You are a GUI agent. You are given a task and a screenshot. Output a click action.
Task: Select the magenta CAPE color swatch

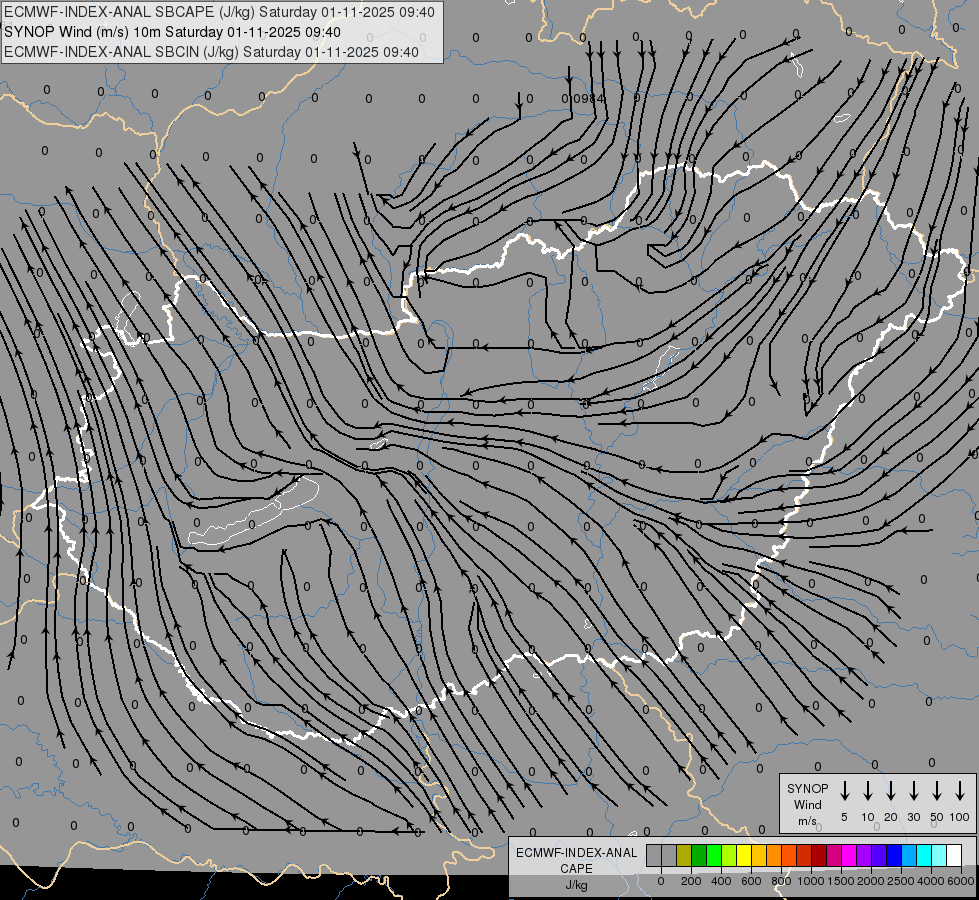(x=849, y=855)
